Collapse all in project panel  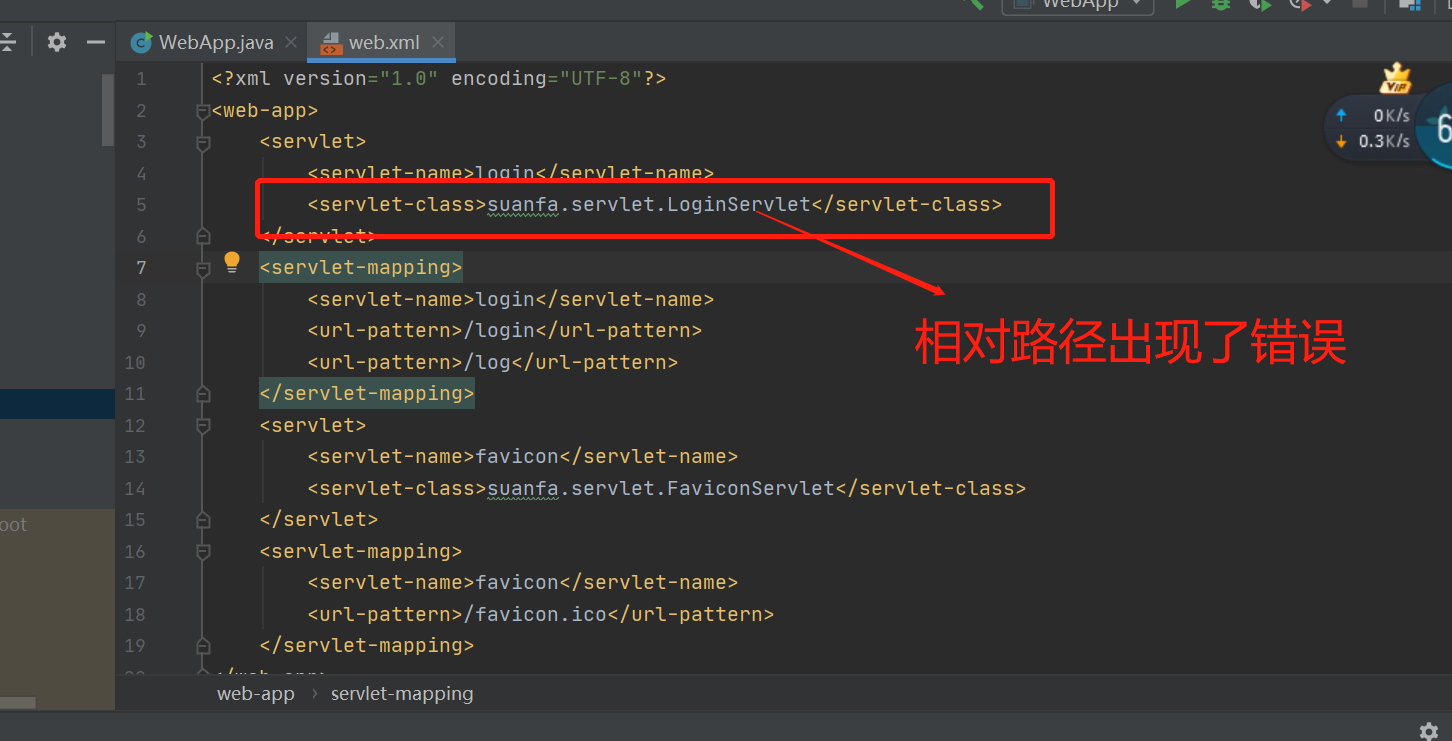click(8, 42)
